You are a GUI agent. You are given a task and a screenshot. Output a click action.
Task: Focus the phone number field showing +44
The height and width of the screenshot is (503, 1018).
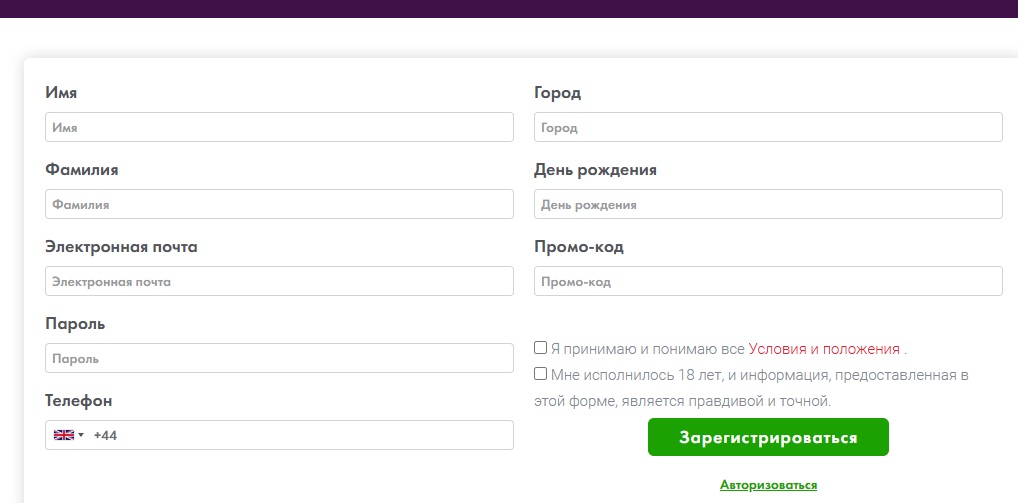pos(300,435)
